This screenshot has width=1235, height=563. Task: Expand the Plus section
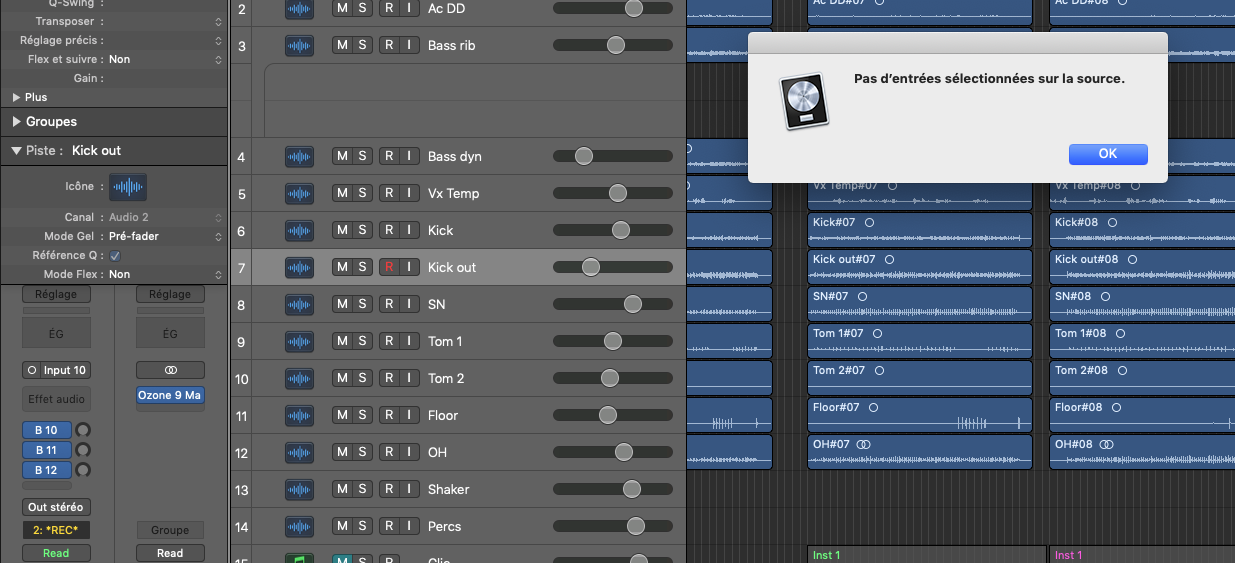[x=16, y=97]
